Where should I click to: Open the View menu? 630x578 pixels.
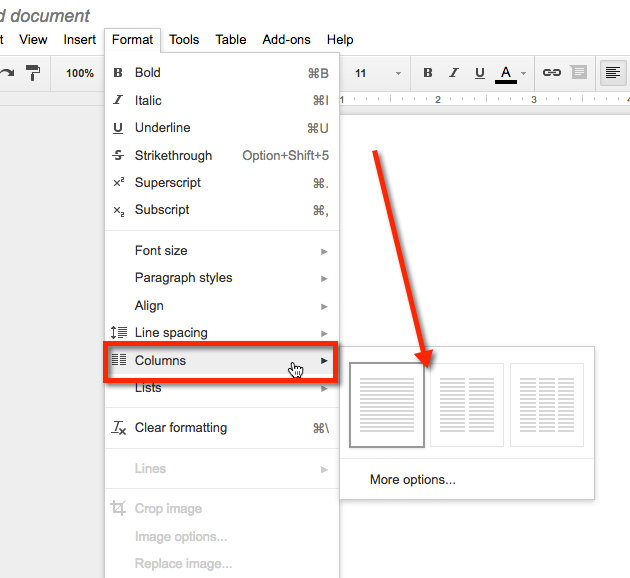click(33, 40)
